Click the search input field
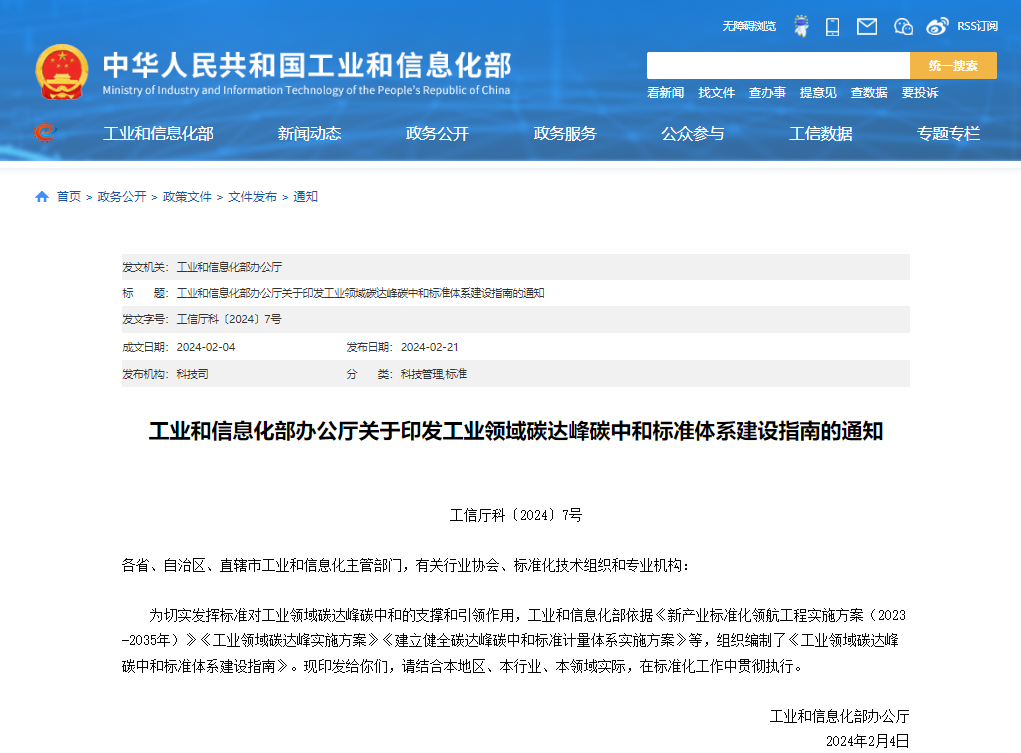The image size is (1021, 753). coord(777,66)
